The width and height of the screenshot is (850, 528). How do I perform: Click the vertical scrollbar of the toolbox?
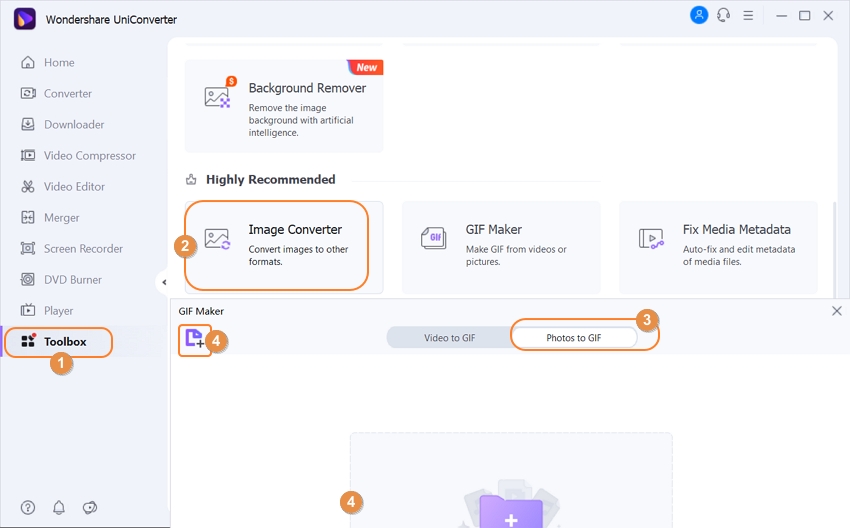point(834,247)
